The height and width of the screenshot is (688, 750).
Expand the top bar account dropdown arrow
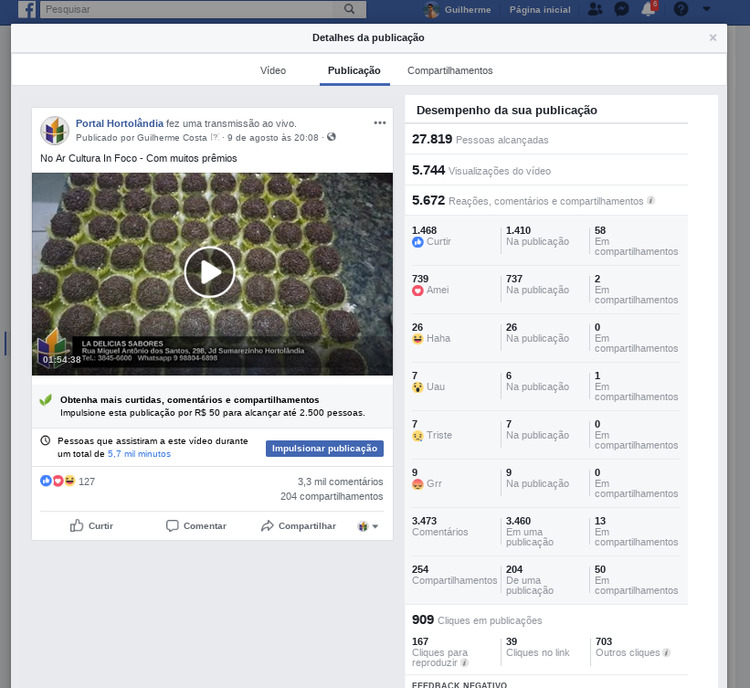click(x=707, y=9)
